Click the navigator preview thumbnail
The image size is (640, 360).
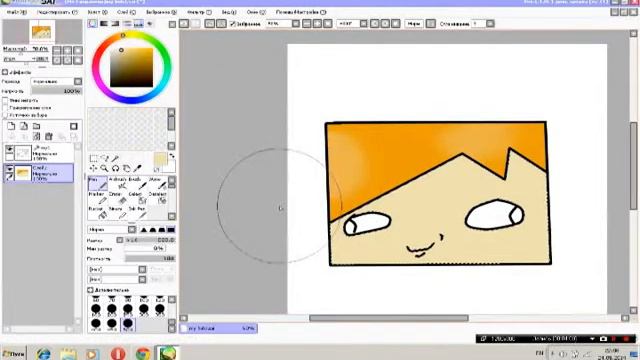[x=42, y=32]
